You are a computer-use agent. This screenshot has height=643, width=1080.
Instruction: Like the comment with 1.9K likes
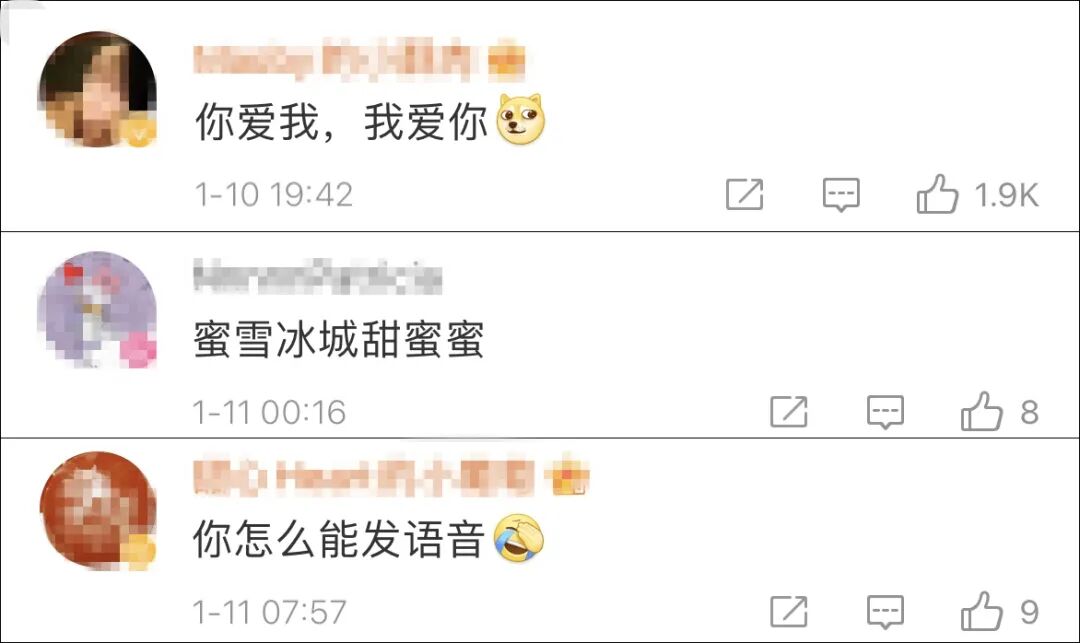[x=937, y=194]
